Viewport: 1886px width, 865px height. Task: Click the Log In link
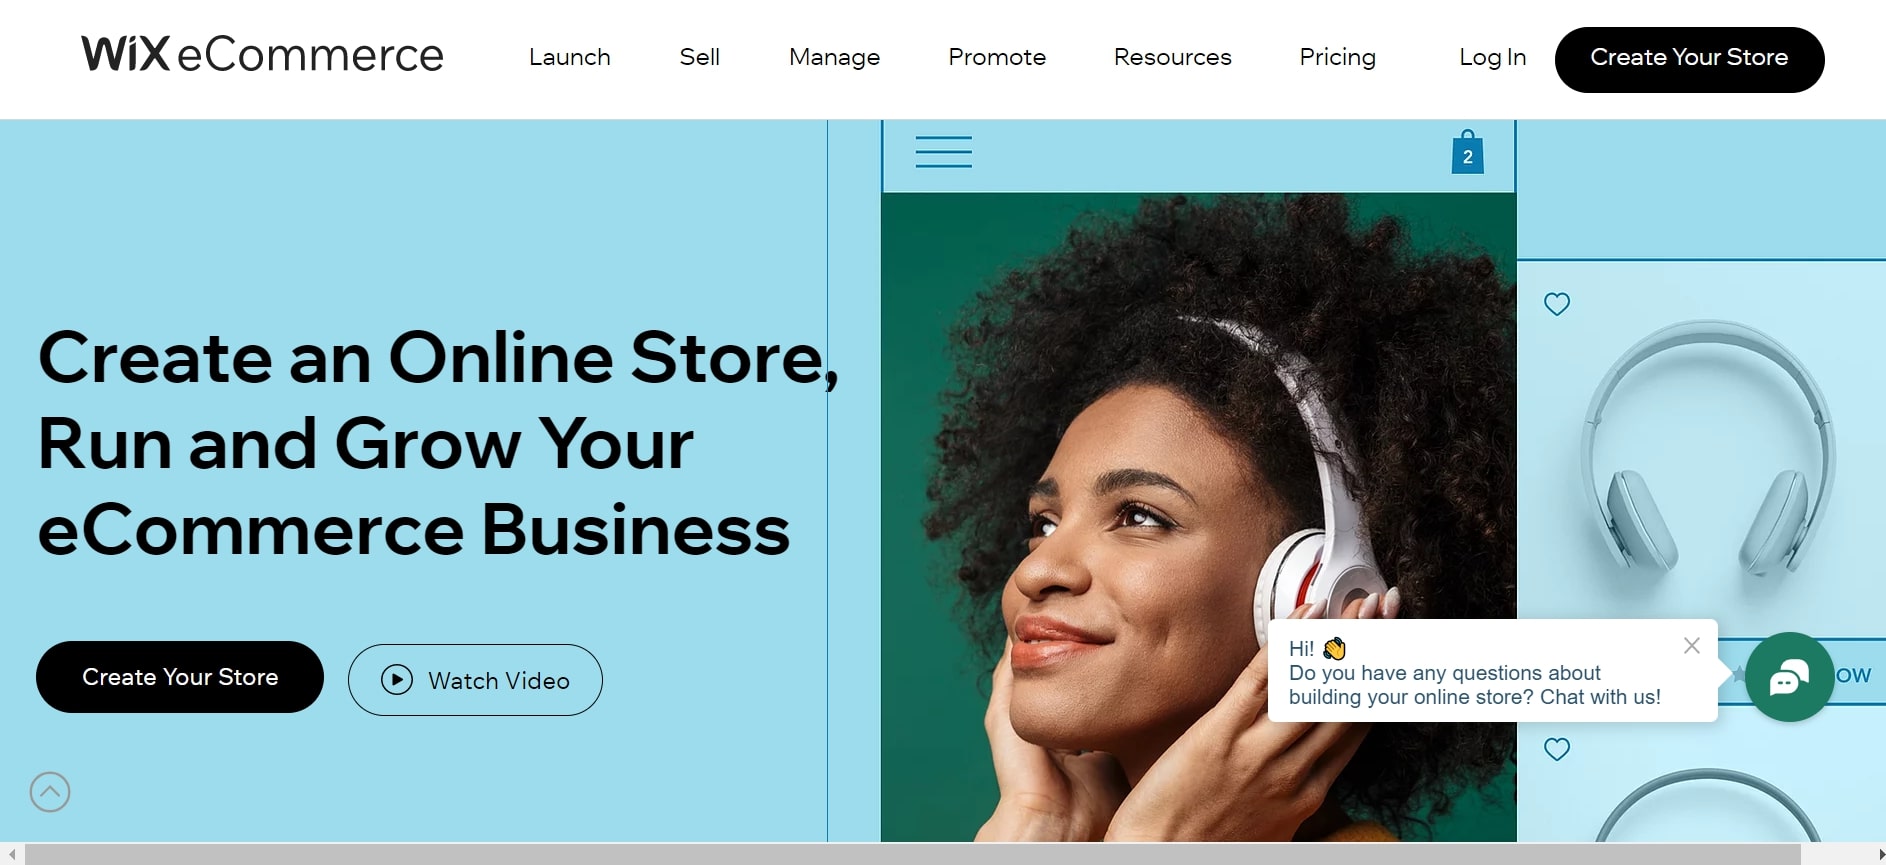click(x=1492, y=57)
